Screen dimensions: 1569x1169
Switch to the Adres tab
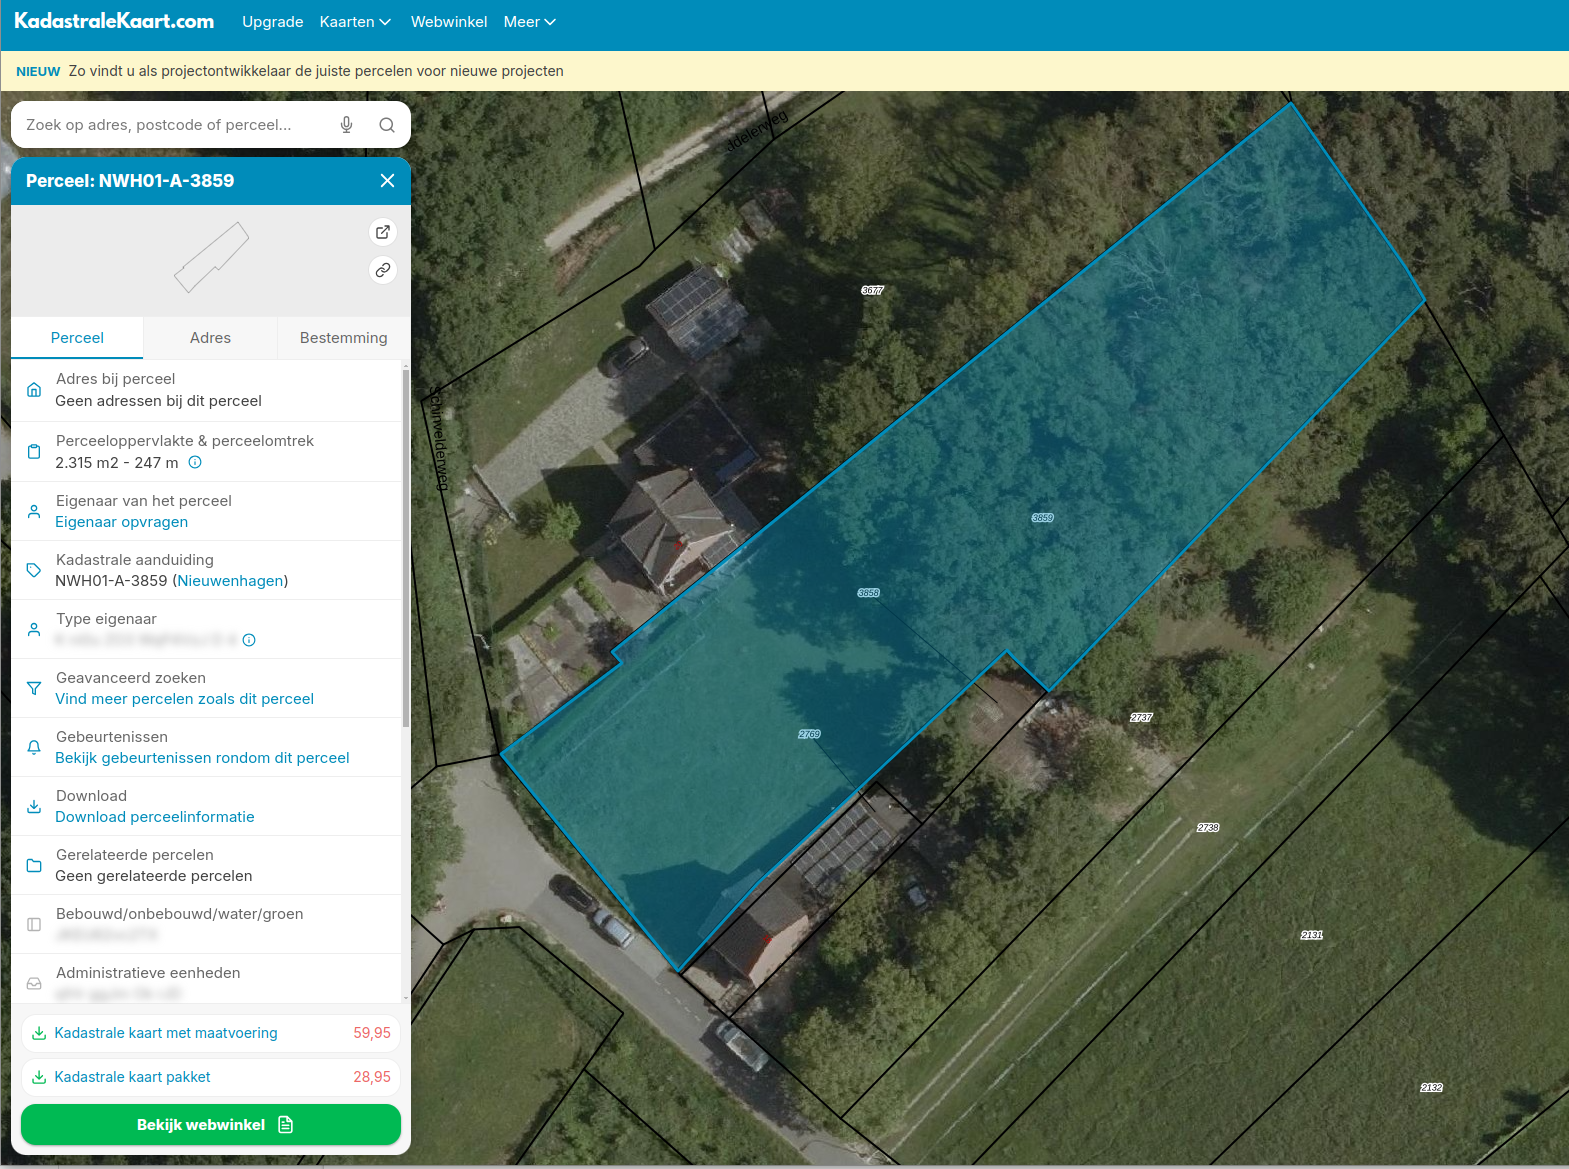pyautogui.click(x=210, y=338)
